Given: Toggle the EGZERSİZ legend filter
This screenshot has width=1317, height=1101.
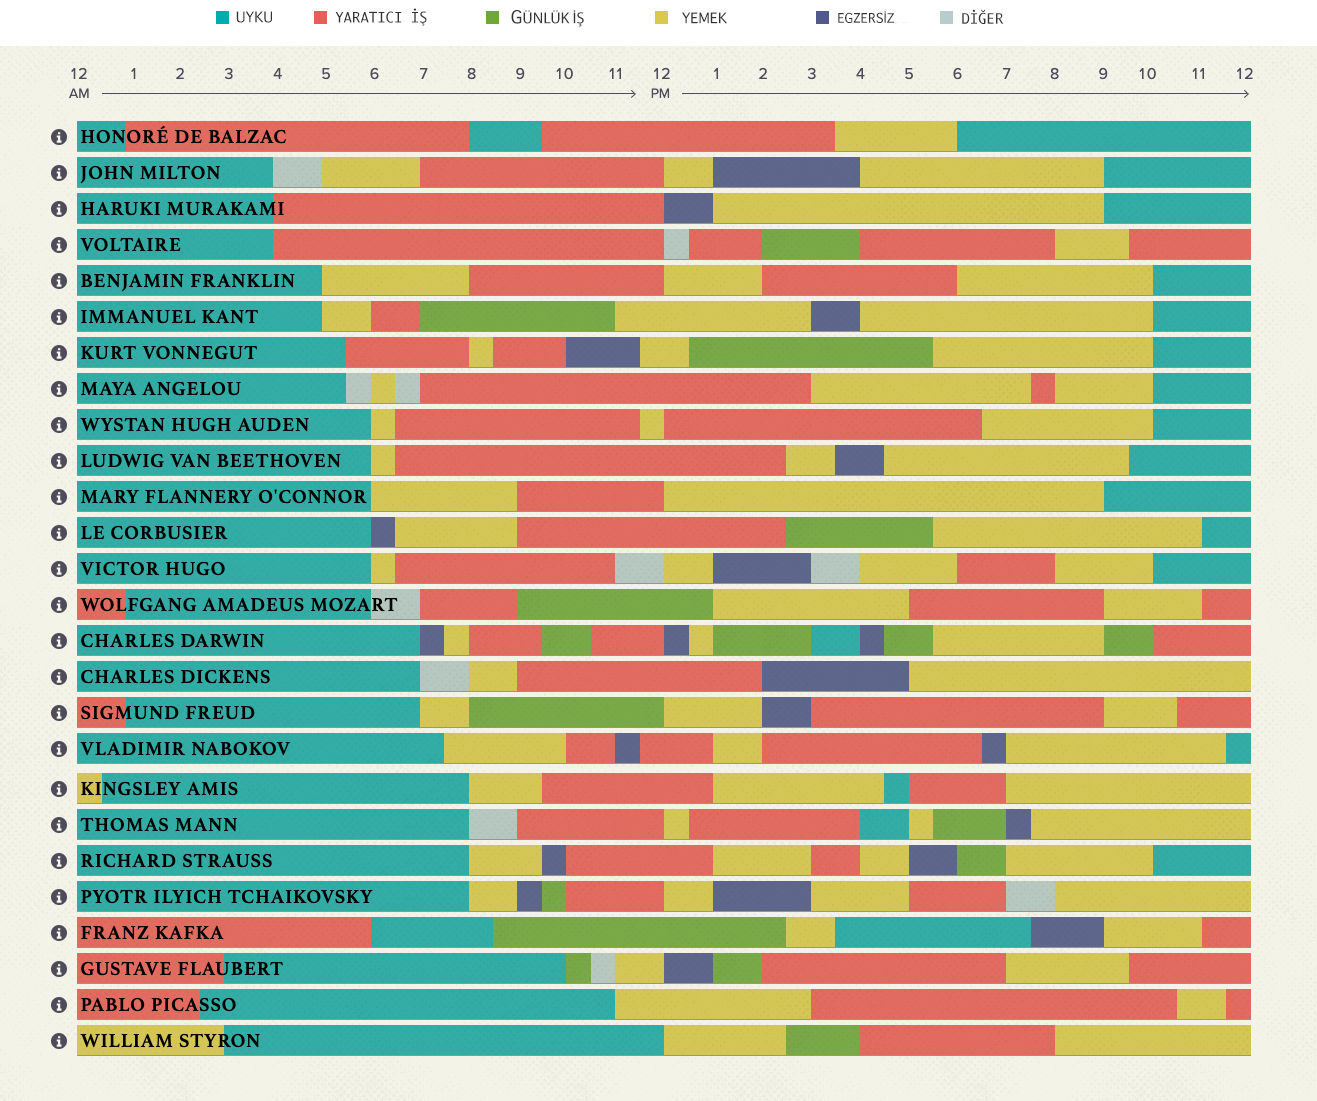Looking at the screenshot, I should pos(855,18).
